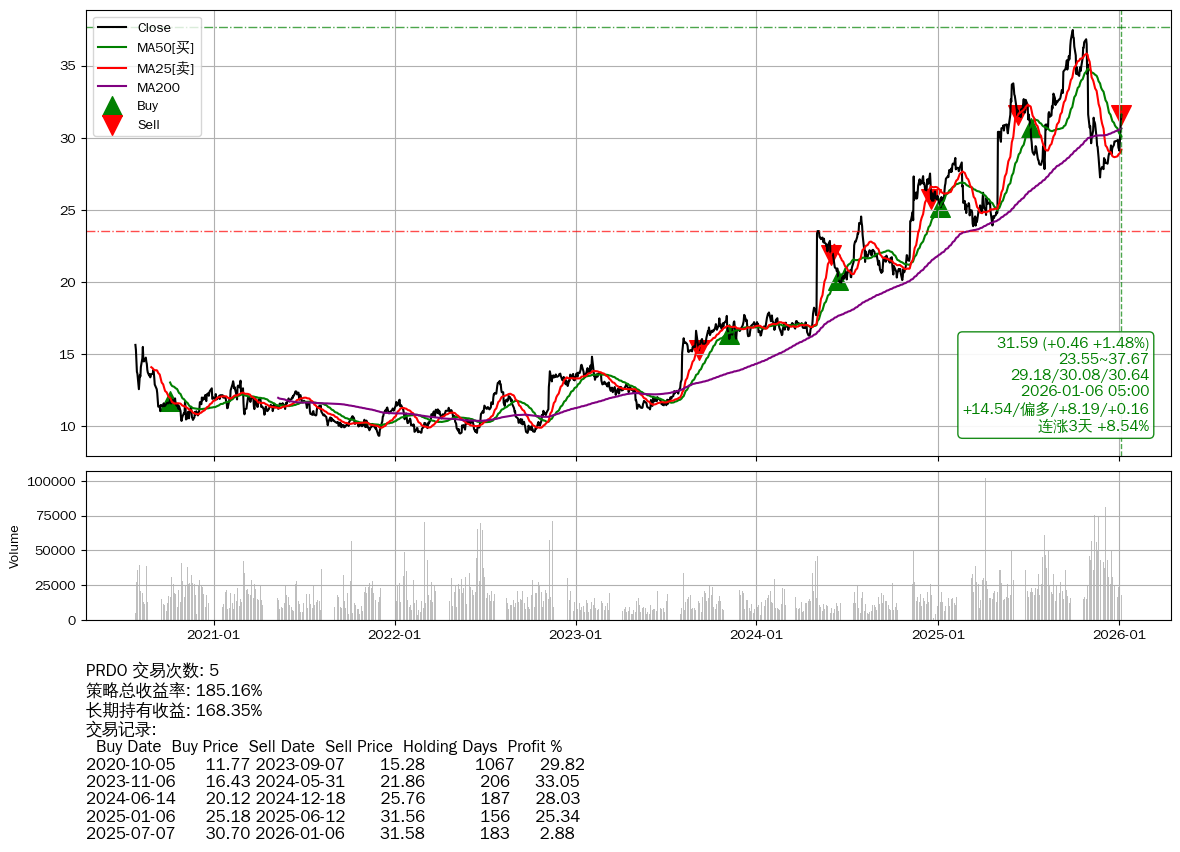Click the red Sell triangle in the legend
1180x852 pixels.
113,125
